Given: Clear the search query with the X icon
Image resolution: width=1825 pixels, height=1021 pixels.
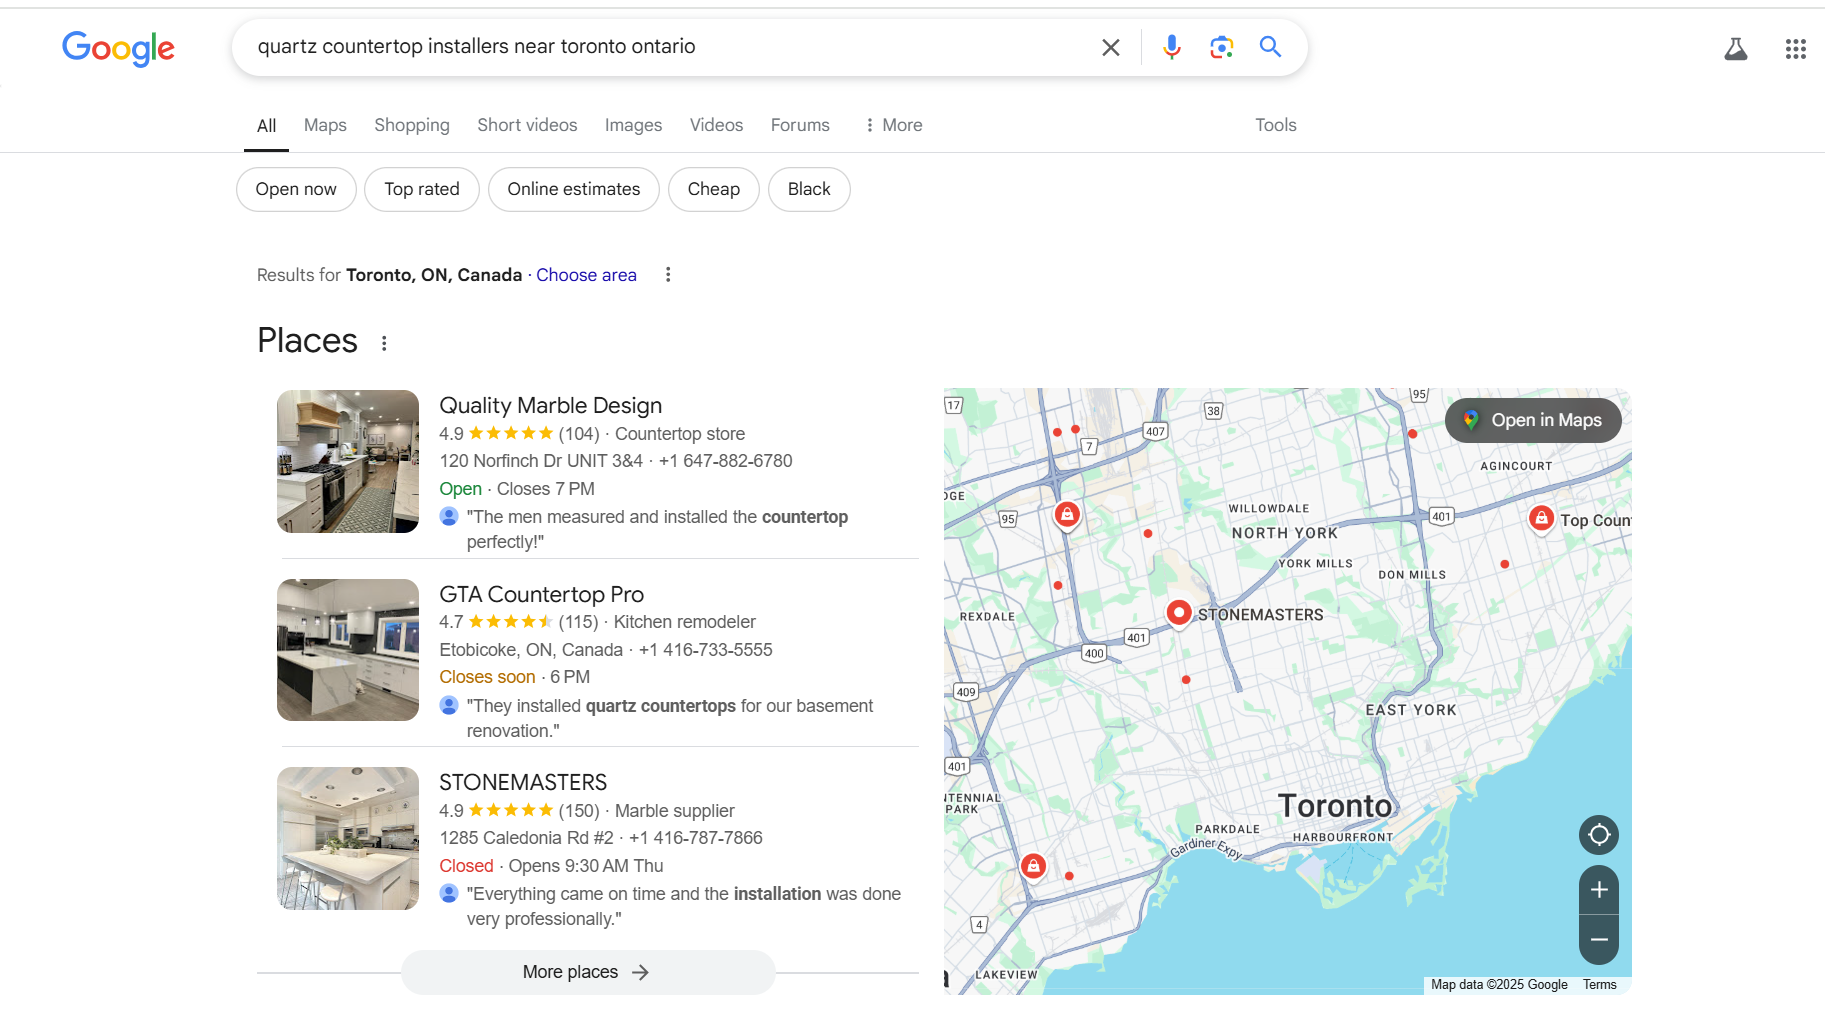Looking at the screenshot, I should [x=1110, y=47].
